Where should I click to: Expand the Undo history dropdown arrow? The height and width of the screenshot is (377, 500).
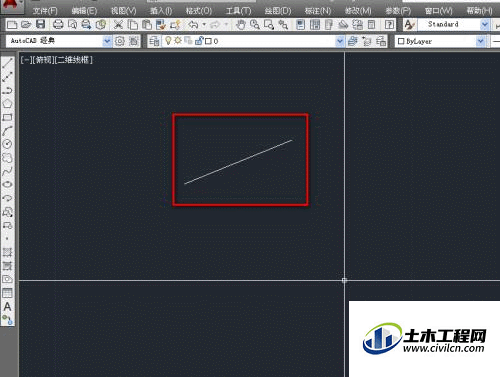click(204, 24)
